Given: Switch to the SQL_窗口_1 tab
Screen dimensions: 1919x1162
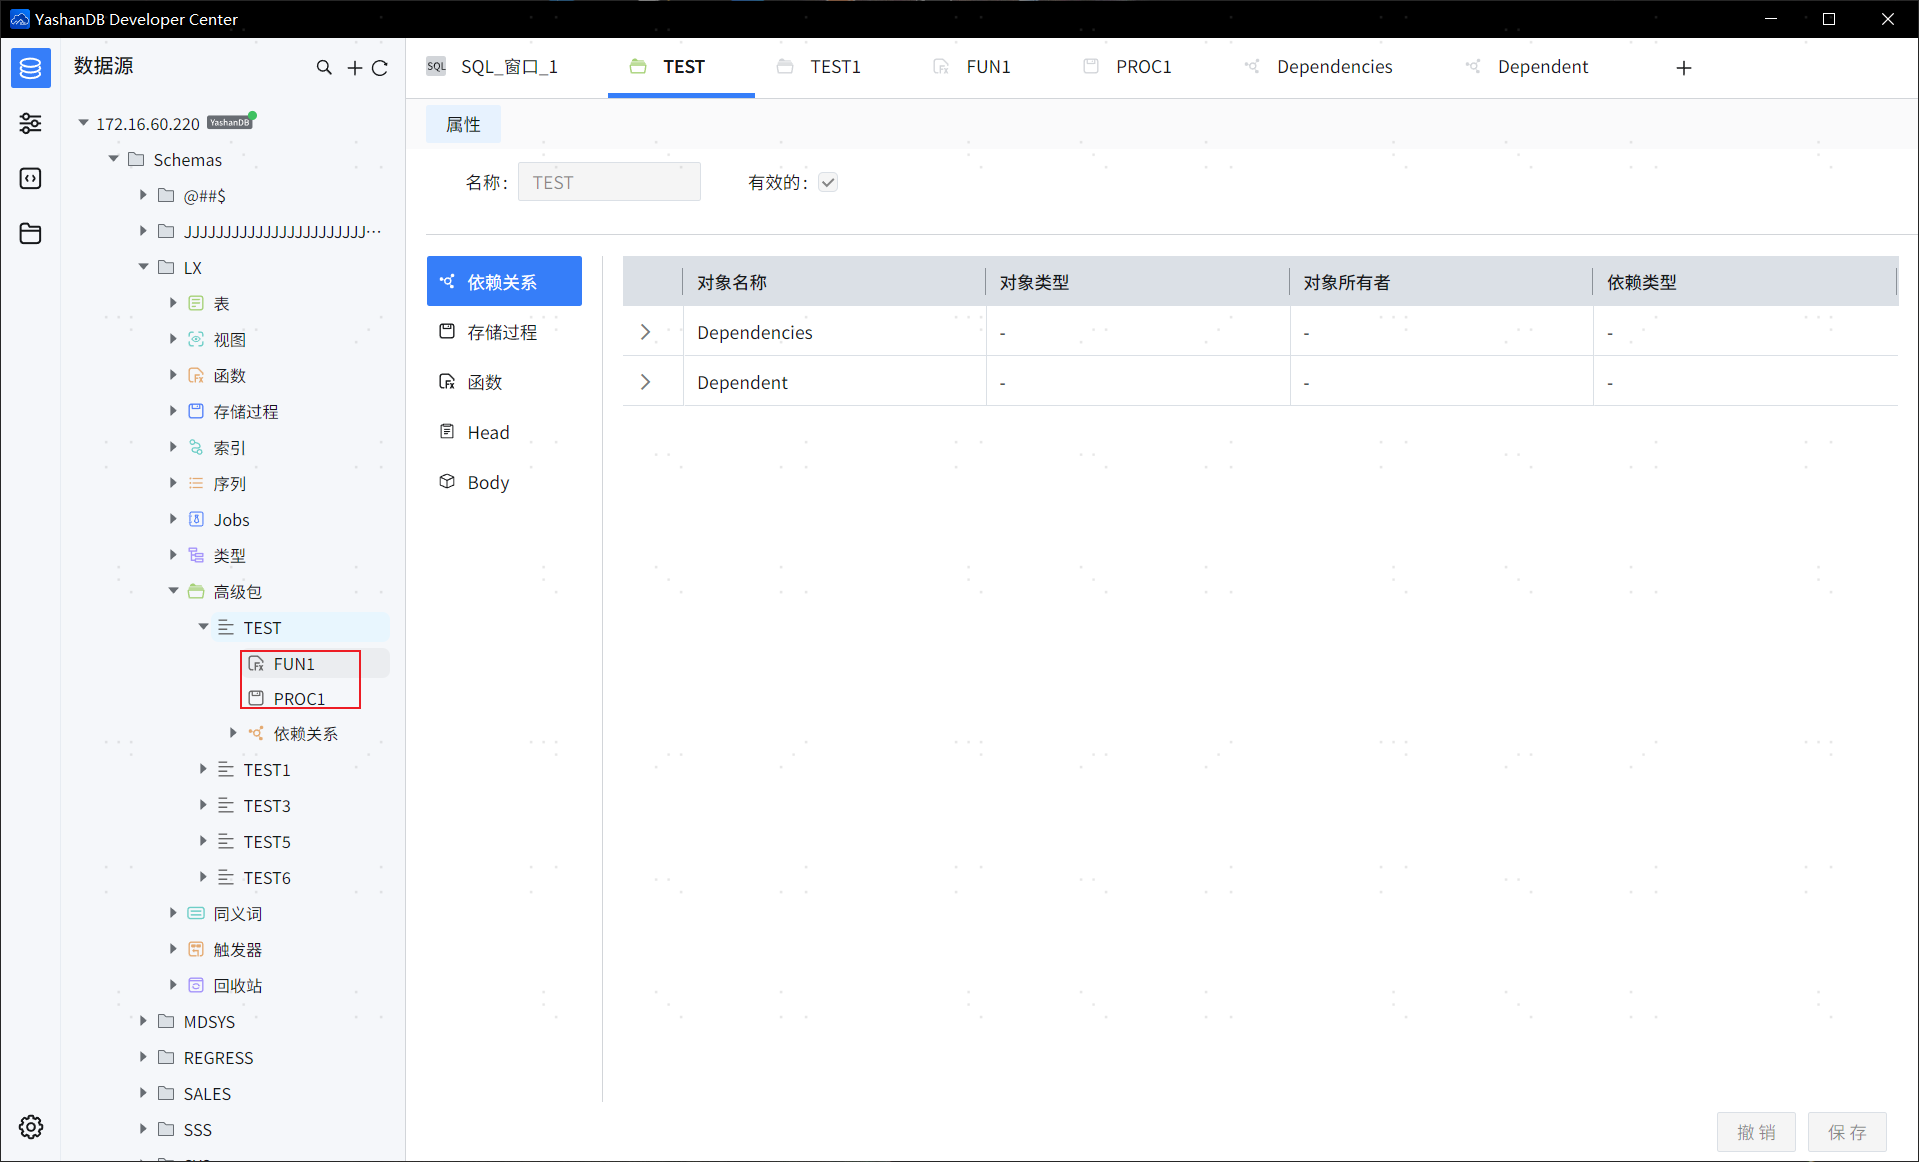Looking at the screenshot, I should click(508, 67).
